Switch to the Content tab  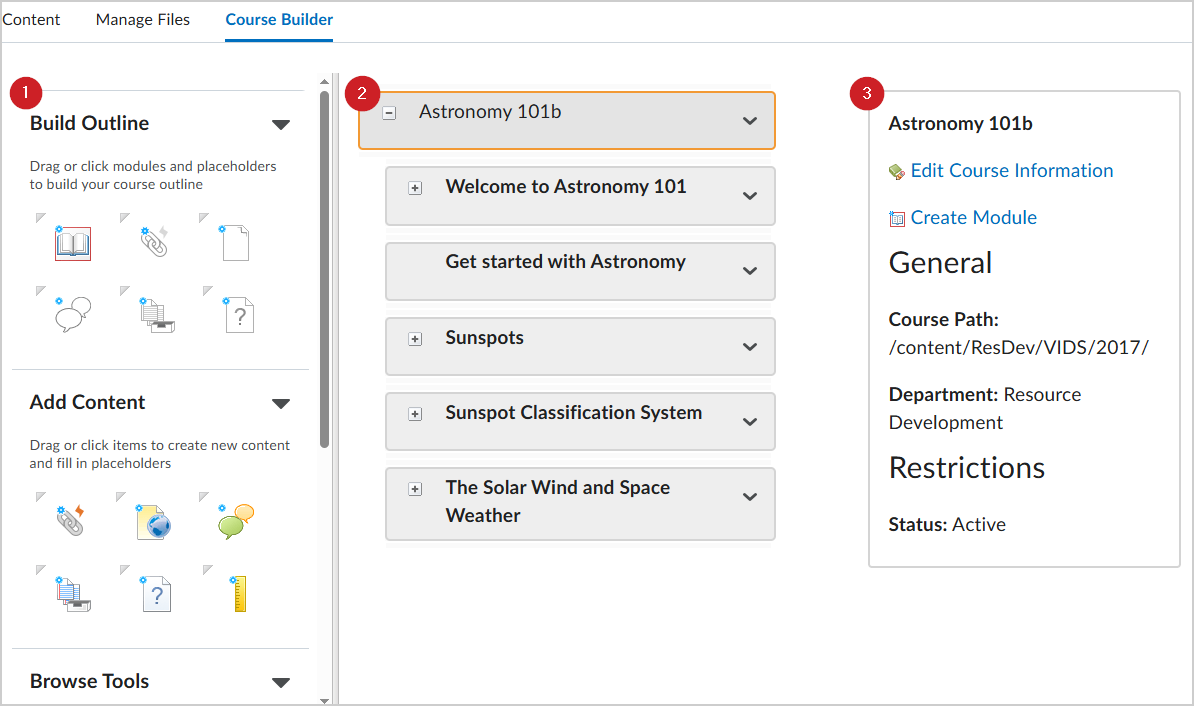(x=31, y=20)
